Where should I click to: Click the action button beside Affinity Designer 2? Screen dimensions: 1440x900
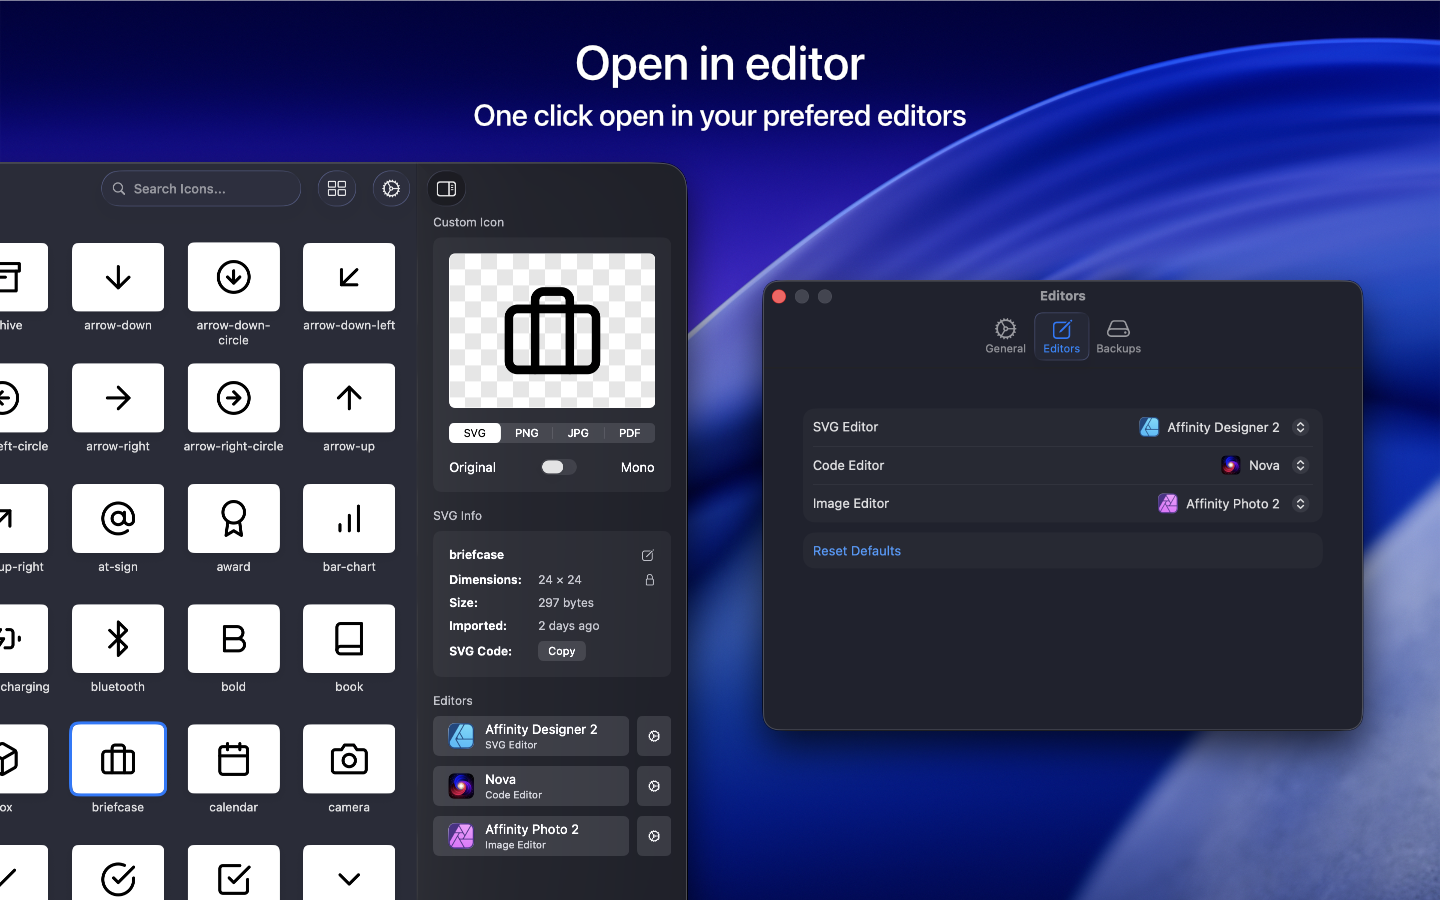tap(654, 736)
